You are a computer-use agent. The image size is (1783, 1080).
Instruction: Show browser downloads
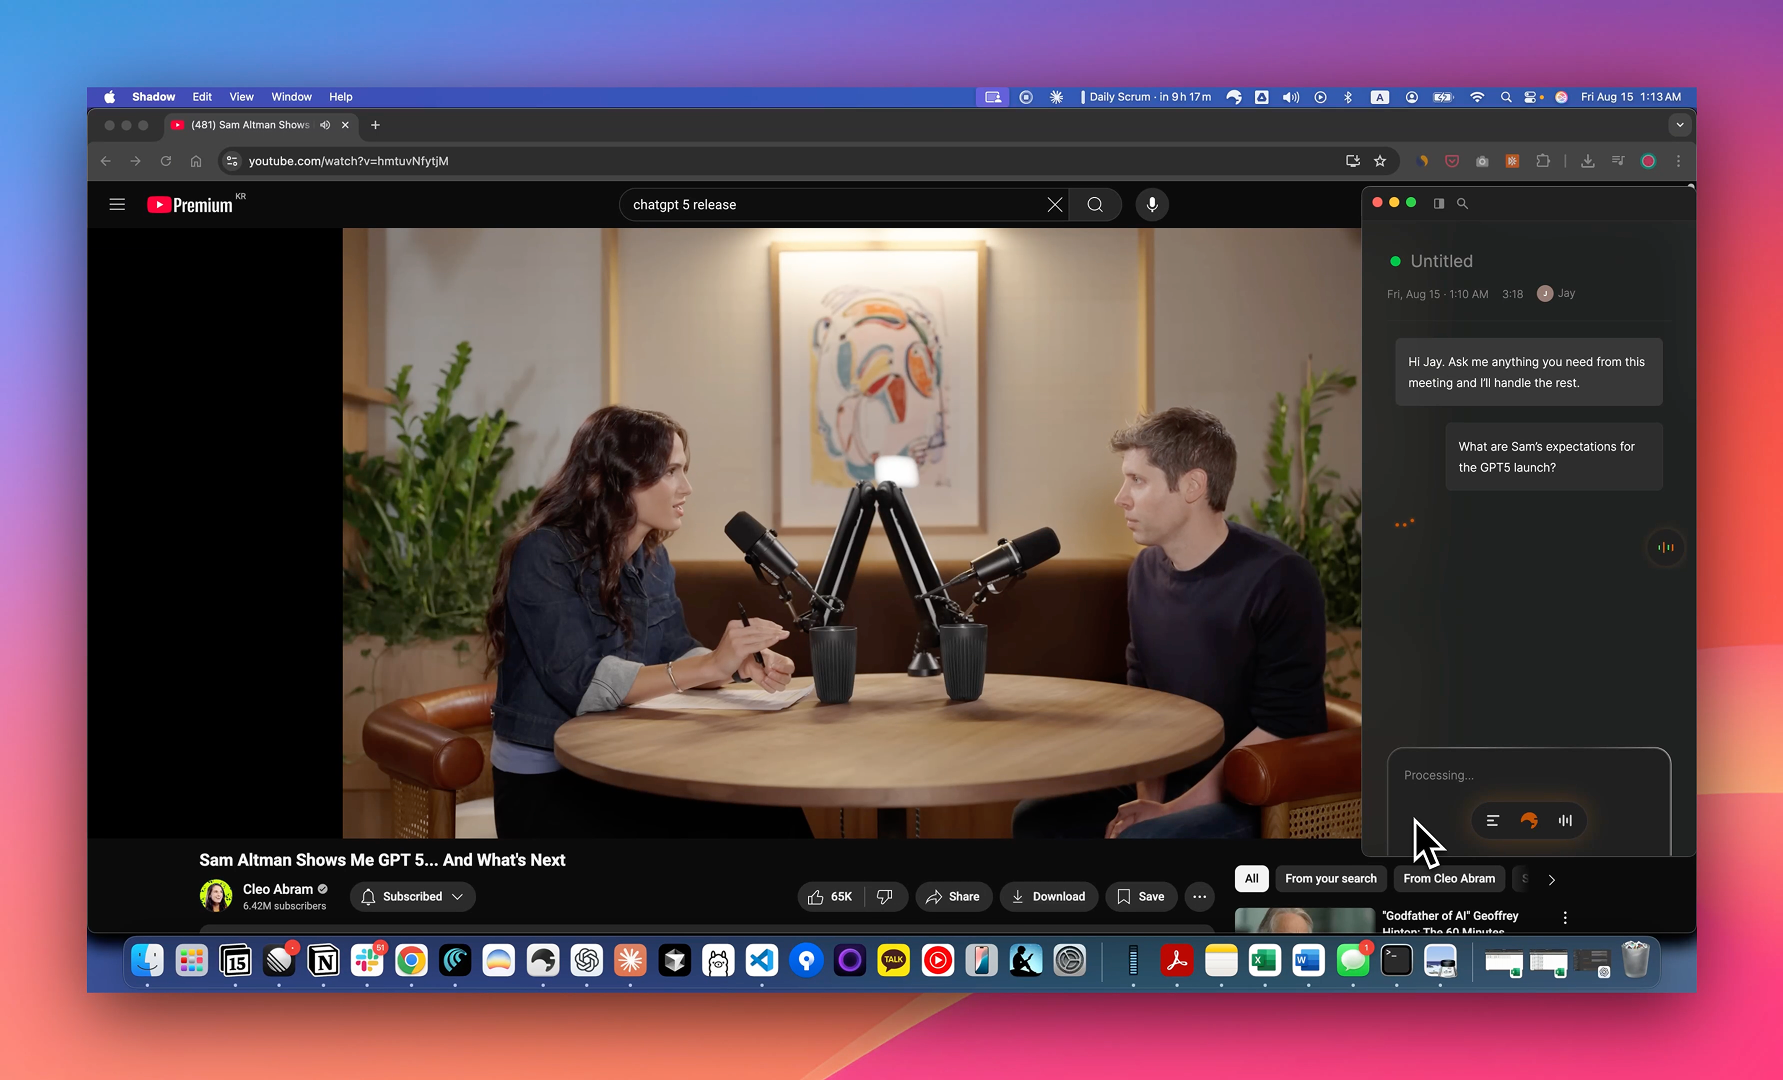pos(1587,161)
